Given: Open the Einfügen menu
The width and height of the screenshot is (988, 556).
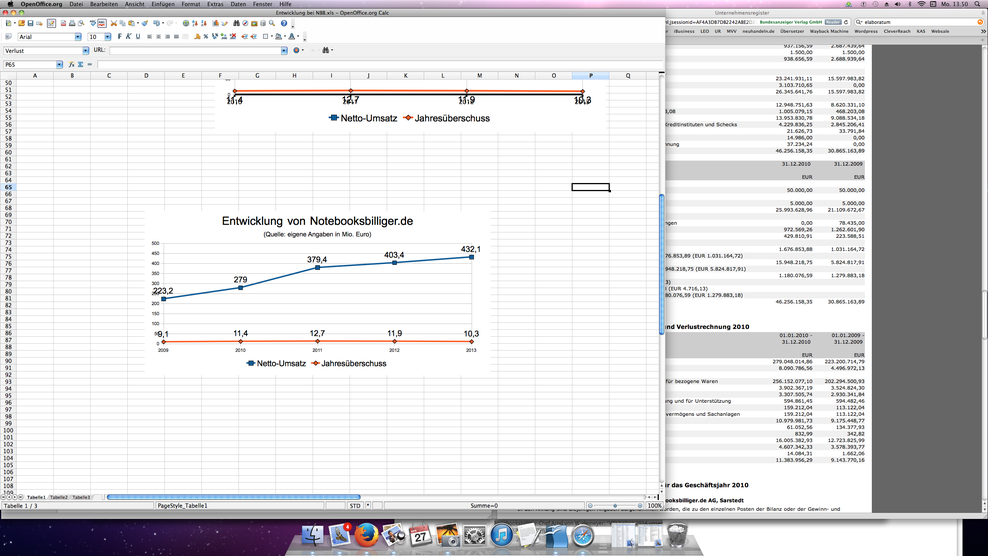Looking at the screenshot, I should point(163,4).
